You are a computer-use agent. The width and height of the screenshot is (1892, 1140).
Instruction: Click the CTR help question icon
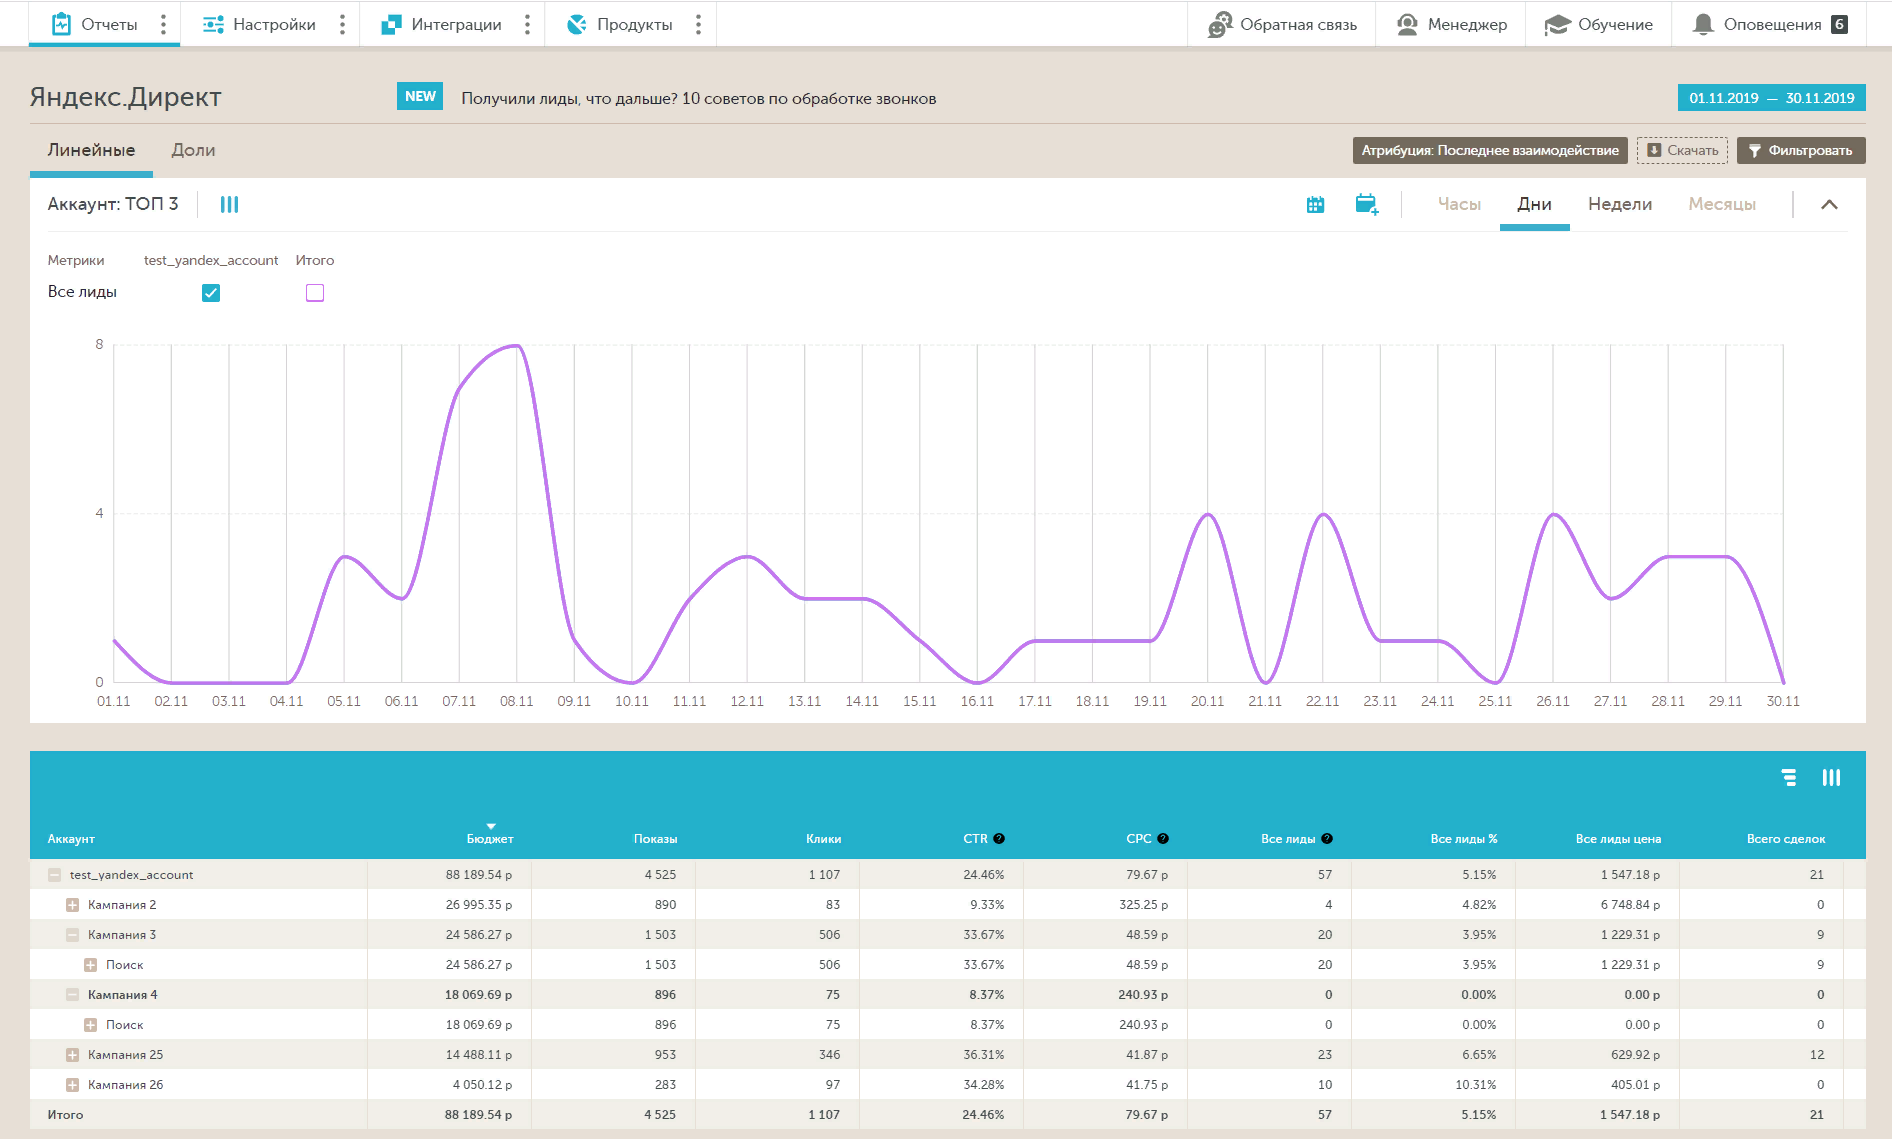999,839
